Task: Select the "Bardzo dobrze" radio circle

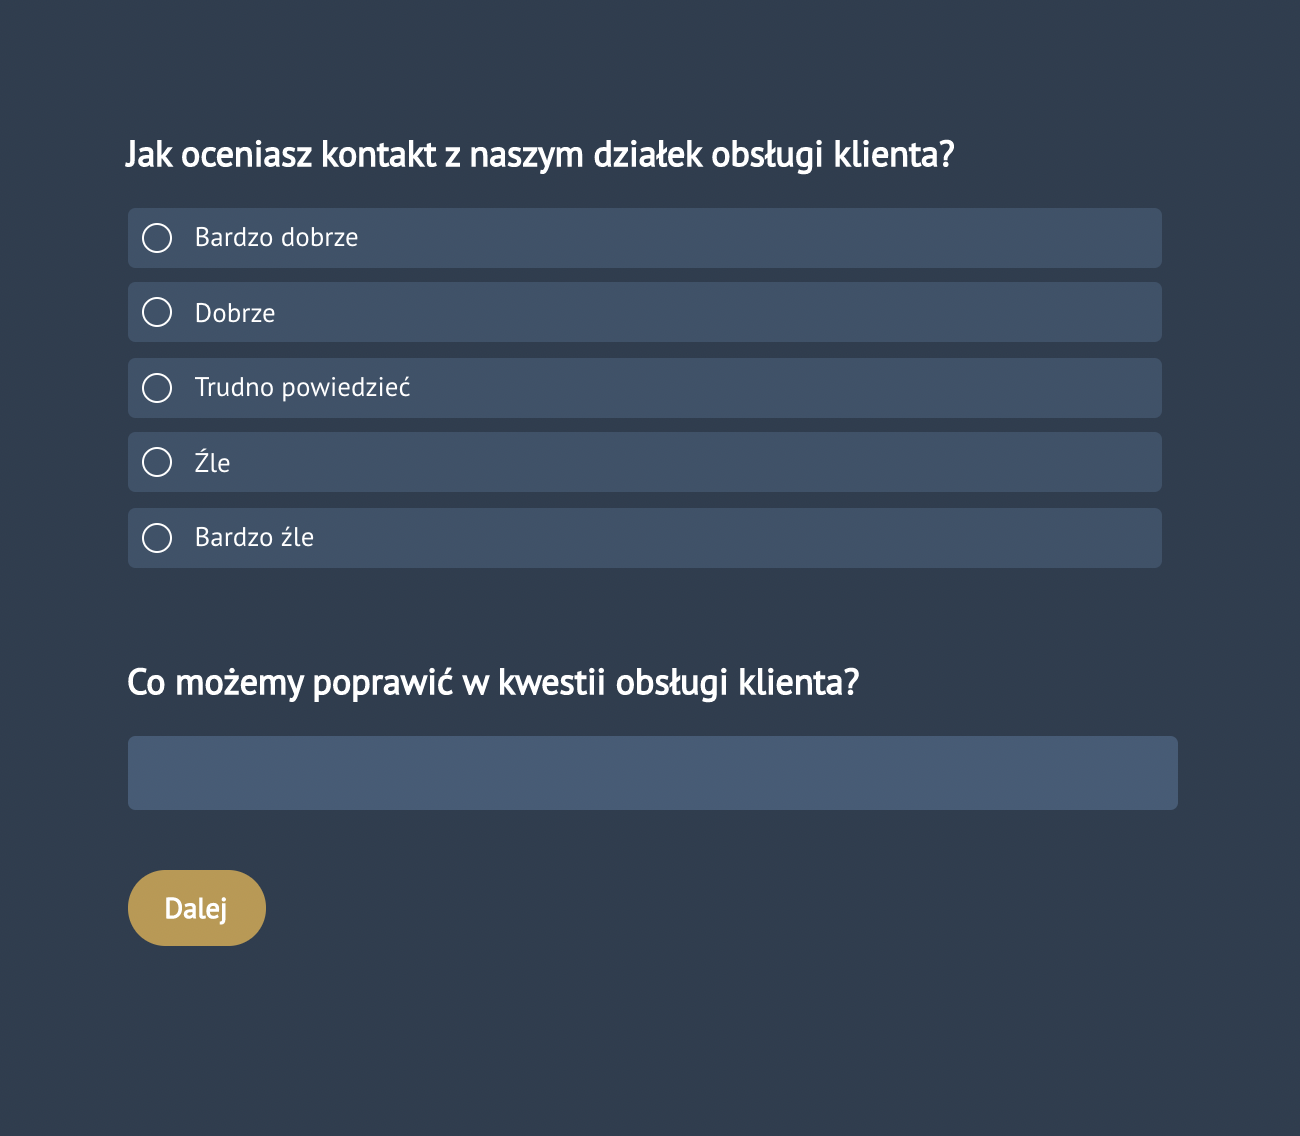Action: [x=157, y=238]
